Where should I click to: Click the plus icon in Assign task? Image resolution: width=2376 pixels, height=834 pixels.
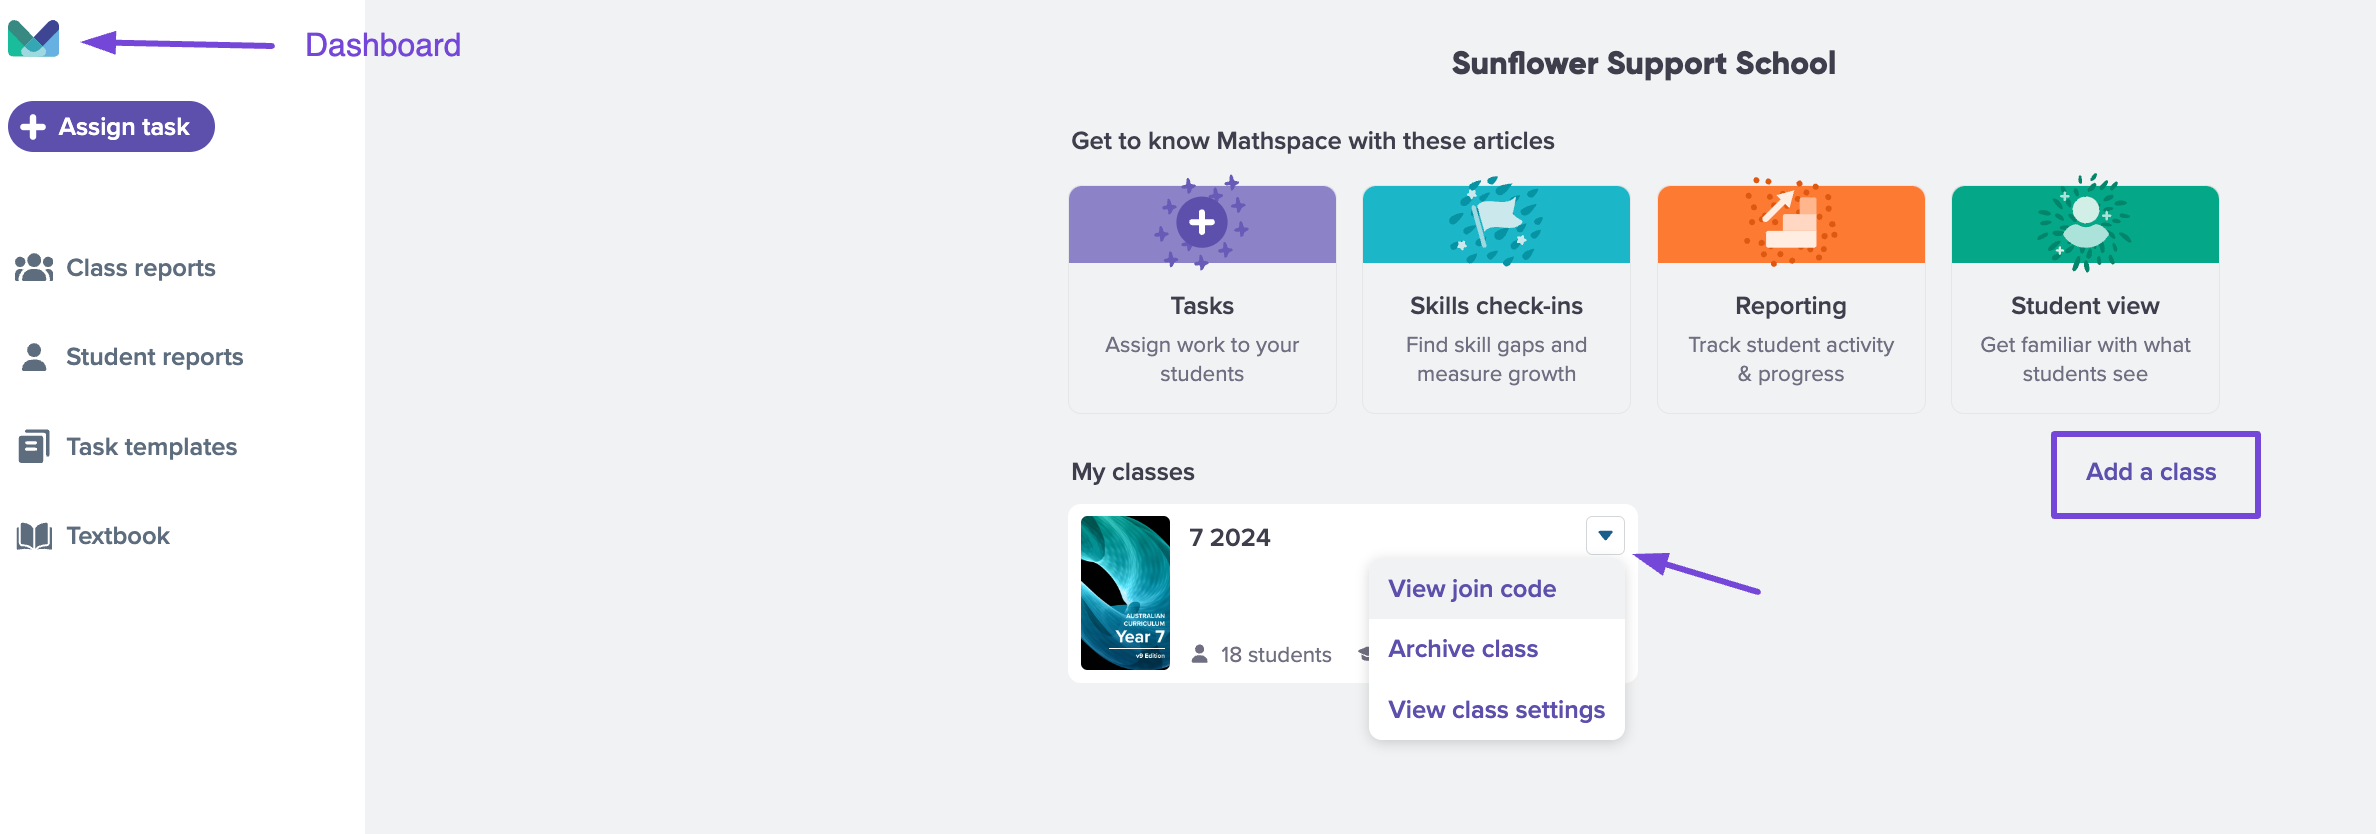click(x=33, y=127)
